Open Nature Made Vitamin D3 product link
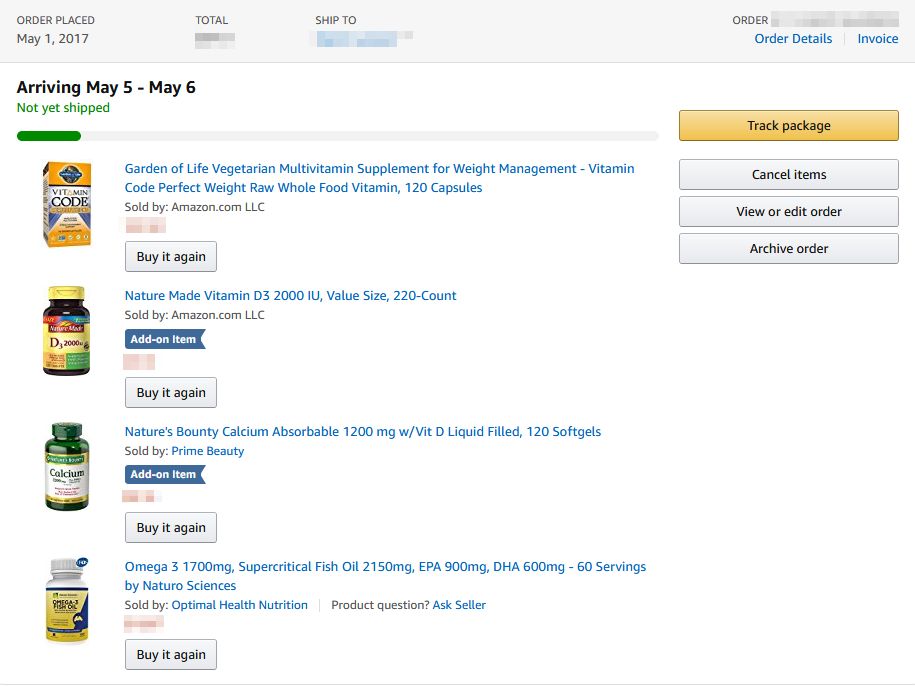This screenshot has height=686, width=915. [290, 296]
